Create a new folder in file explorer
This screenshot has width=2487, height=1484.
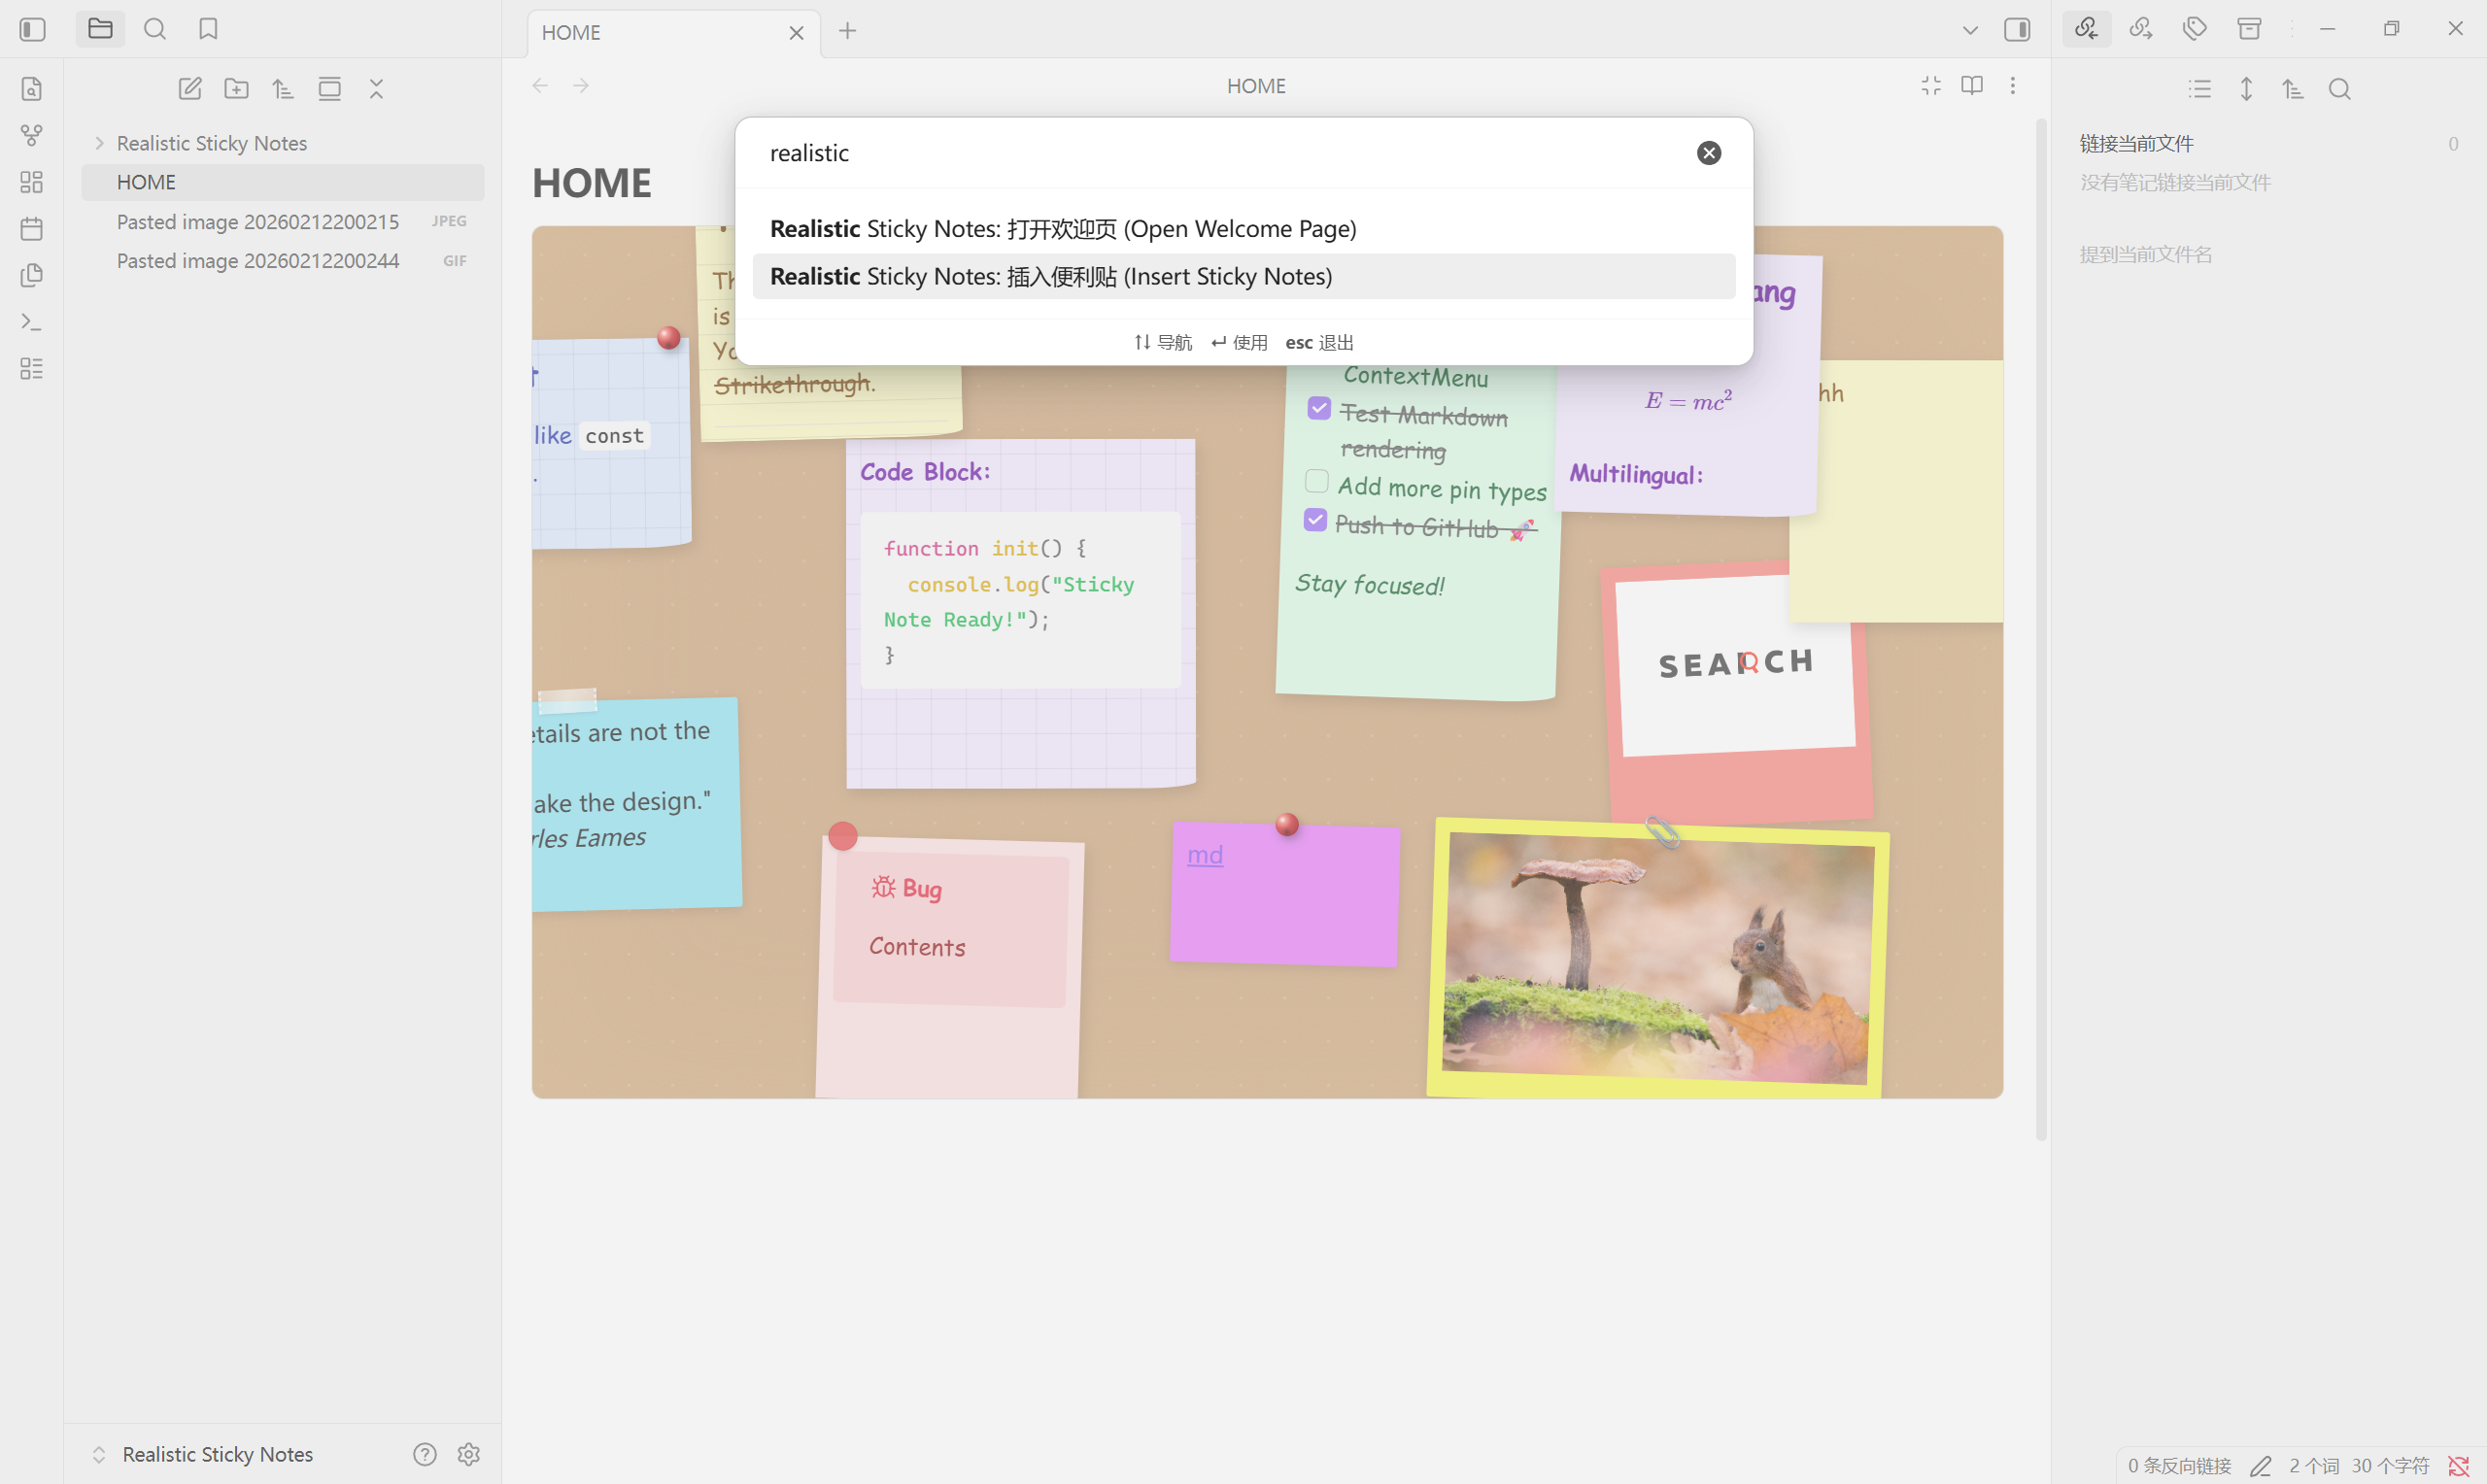pos(236,89)
